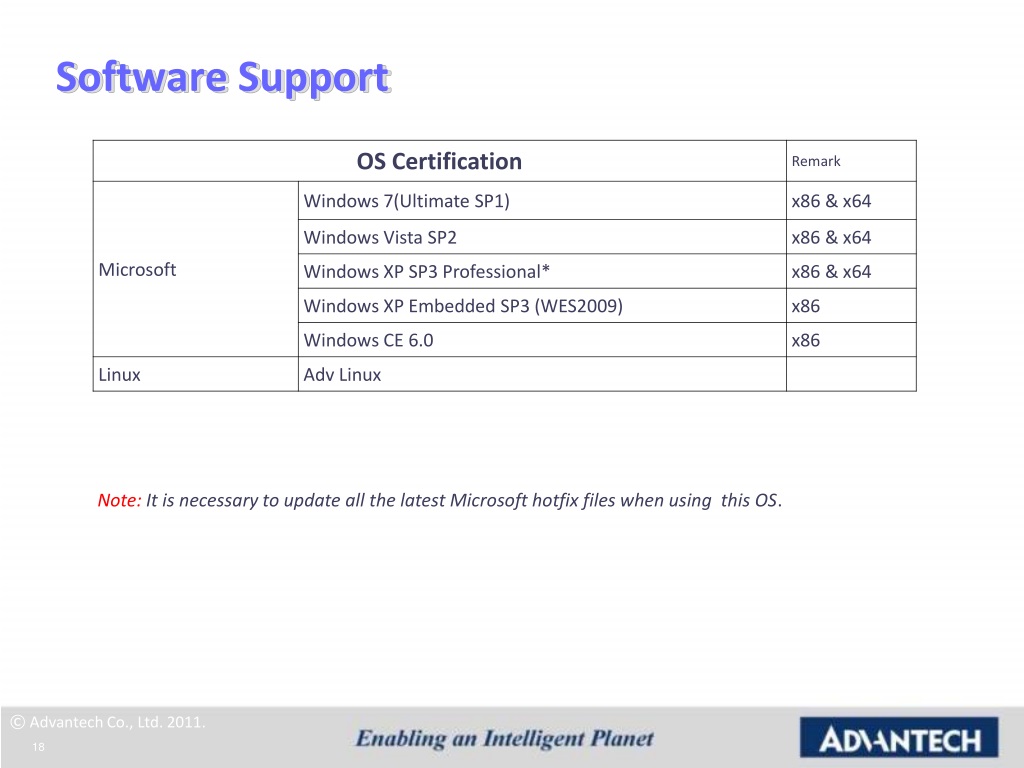
Task: Click the Windows CE 6.0 cell
Action: click(x=542, y=340)
